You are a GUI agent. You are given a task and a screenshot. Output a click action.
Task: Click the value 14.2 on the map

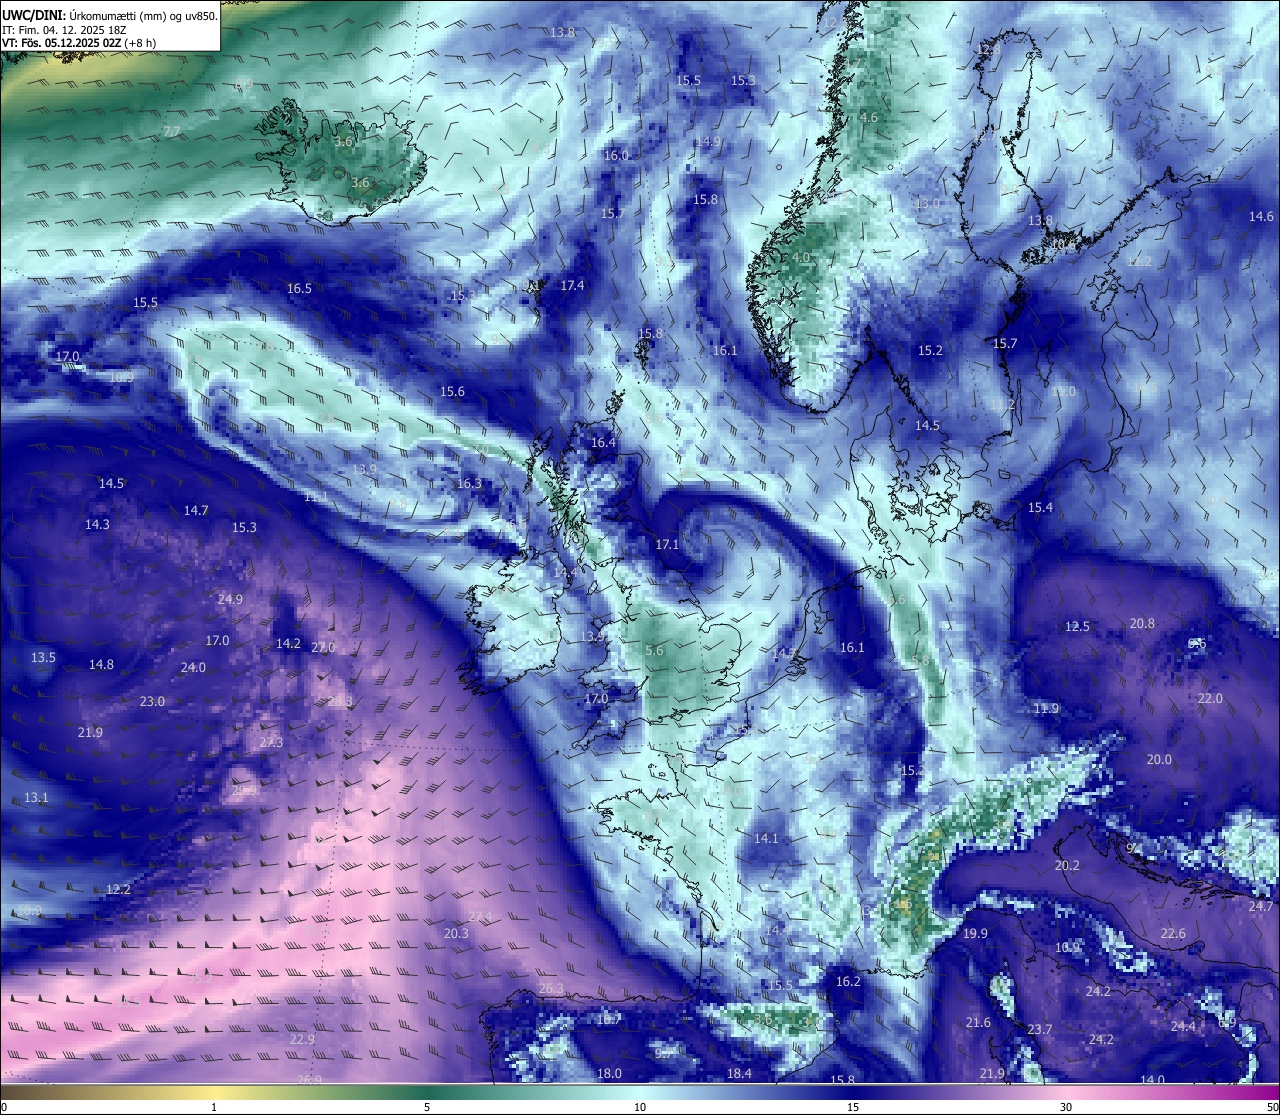(x=288, y=644)
